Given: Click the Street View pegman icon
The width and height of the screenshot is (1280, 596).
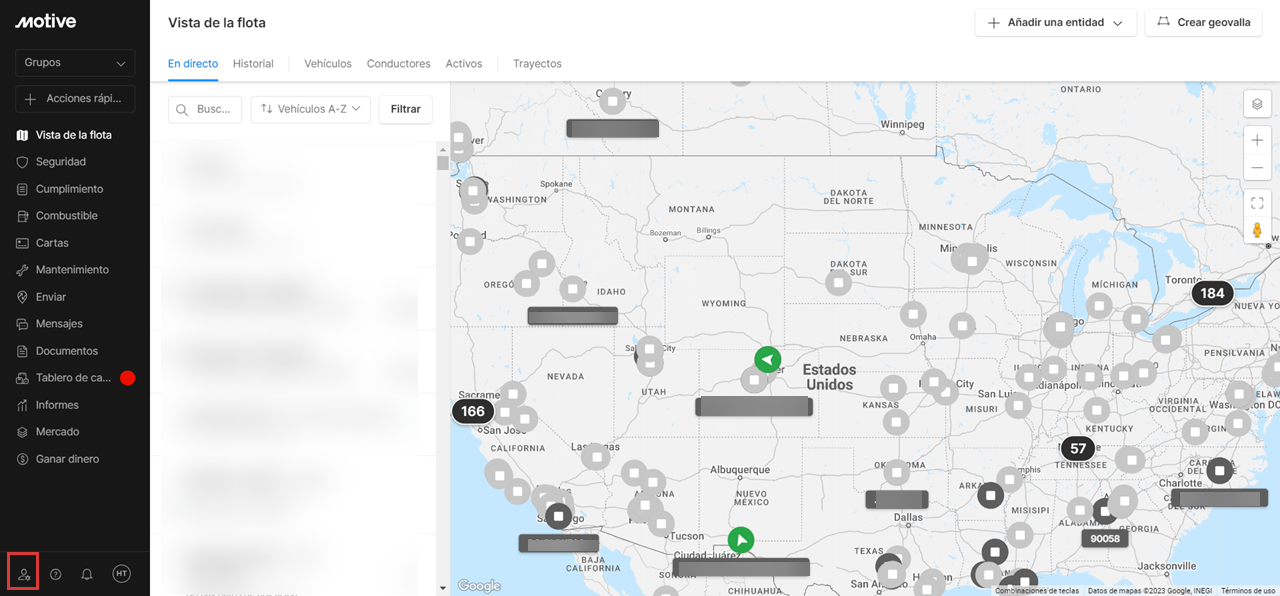Looking at the screenshot, I should click(1257, 231).
